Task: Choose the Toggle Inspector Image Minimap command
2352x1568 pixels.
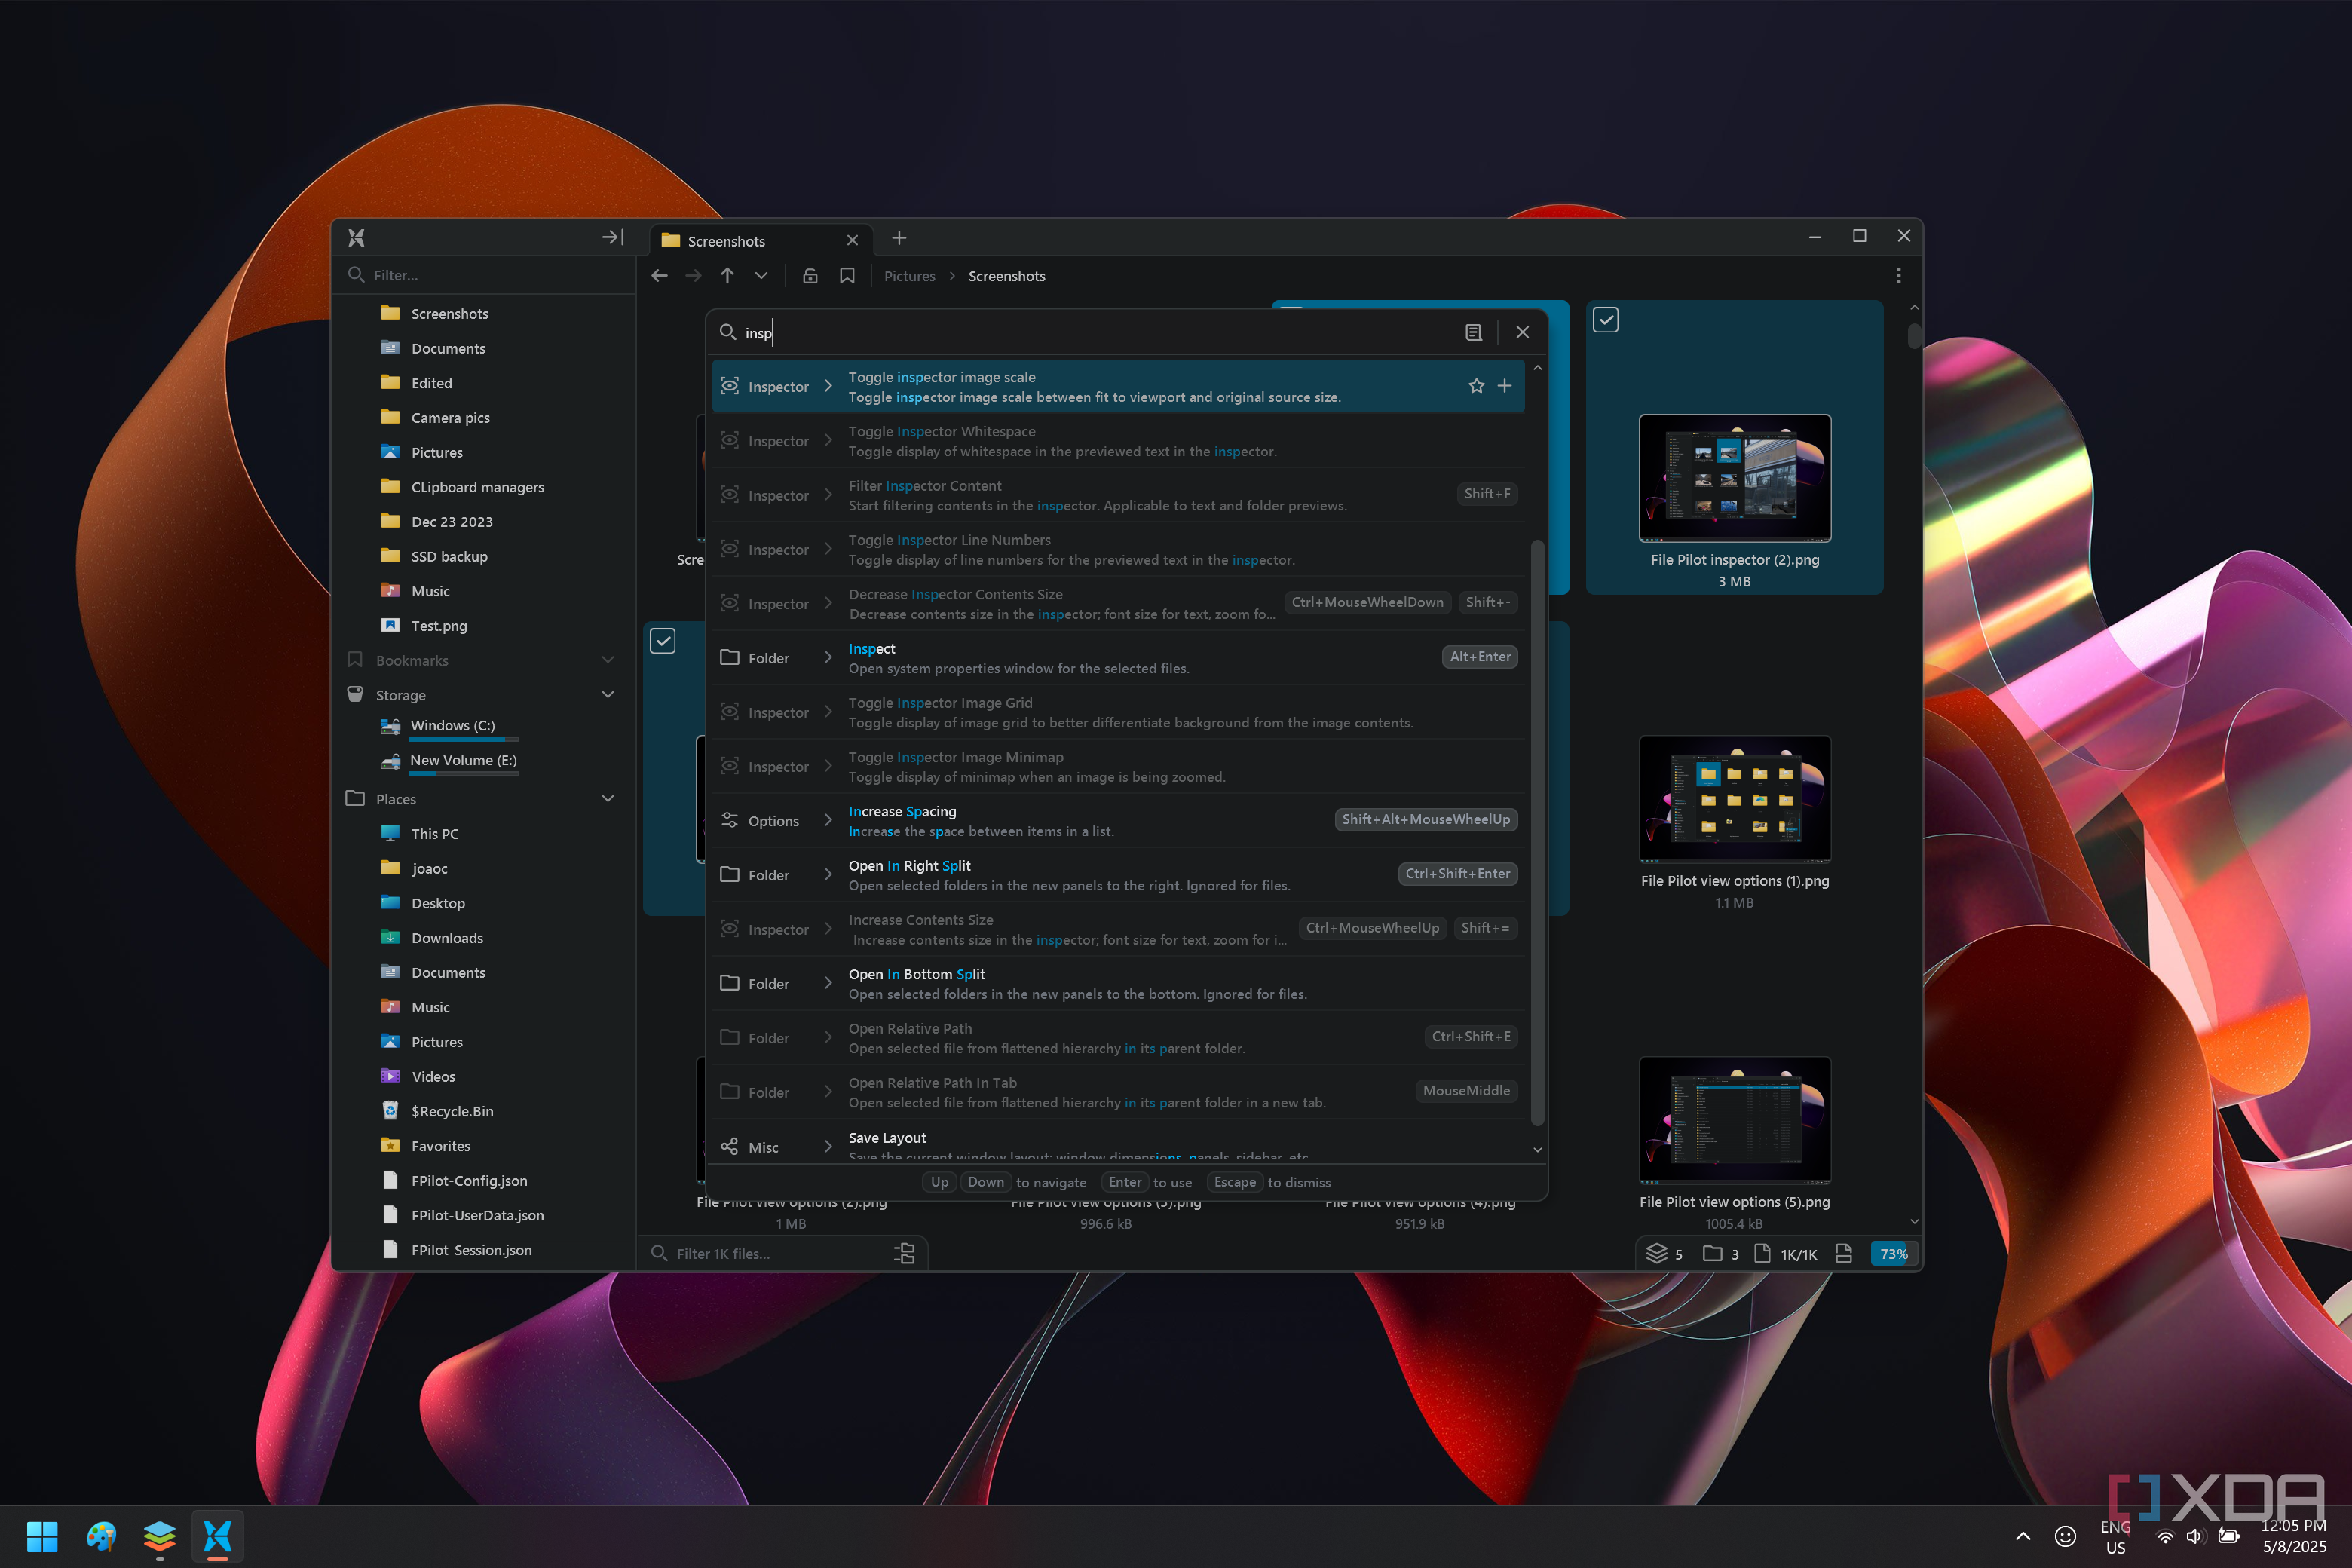Action: [1118, 767]
